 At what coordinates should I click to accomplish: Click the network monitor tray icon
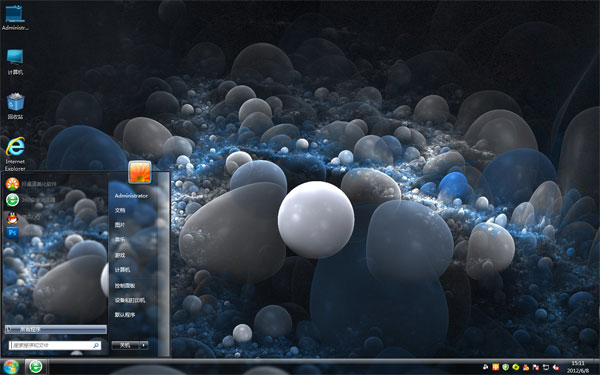[x=546, y=367]
